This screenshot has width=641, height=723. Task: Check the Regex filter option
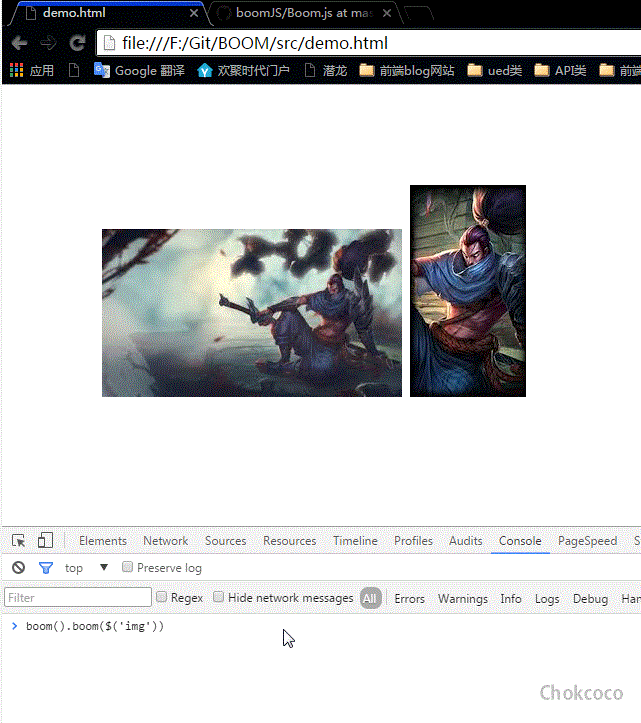click(161, 598)
